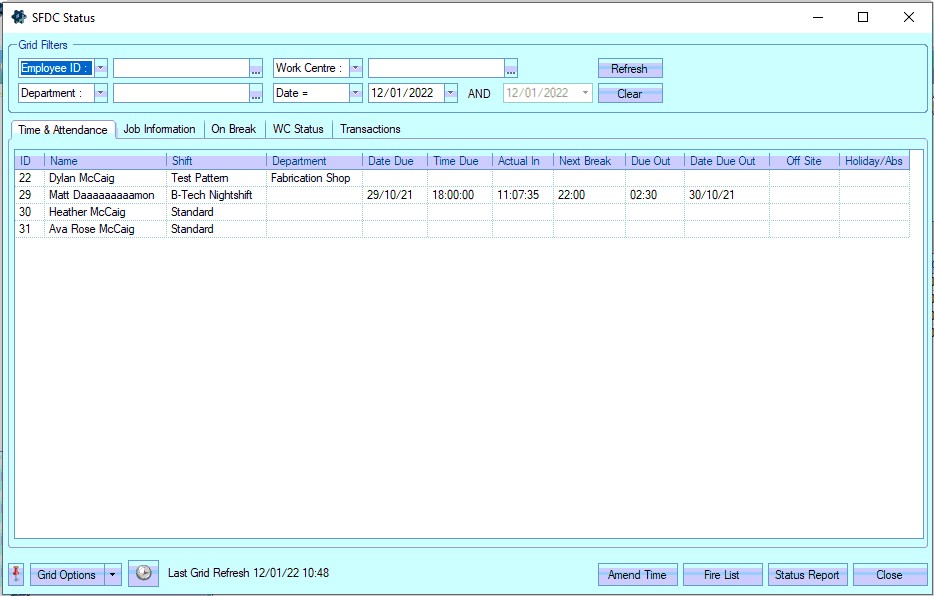This screenshot has height=596, width=934.
Task: Select the Matt Daaaaaaaaamon row
Action: (101, 195)
